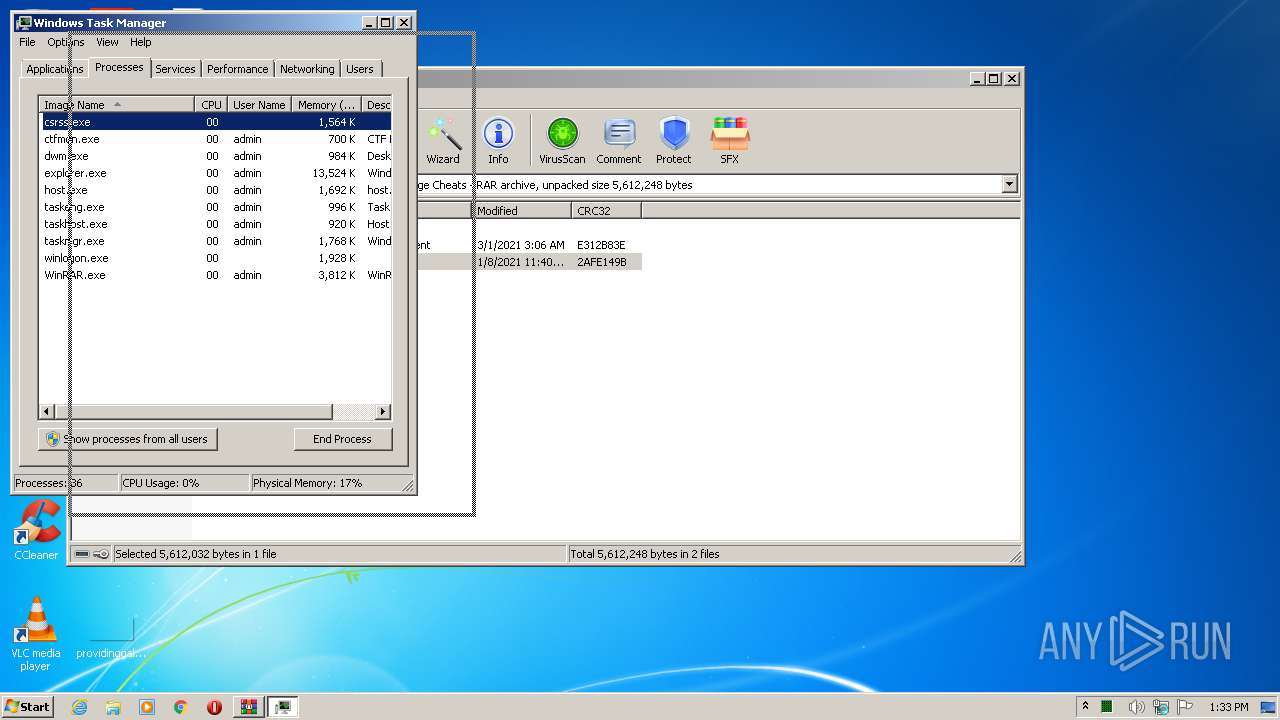Click the SFX icon in WinRAR
This screenshot has width=1280, height=720.
(730, 141)
